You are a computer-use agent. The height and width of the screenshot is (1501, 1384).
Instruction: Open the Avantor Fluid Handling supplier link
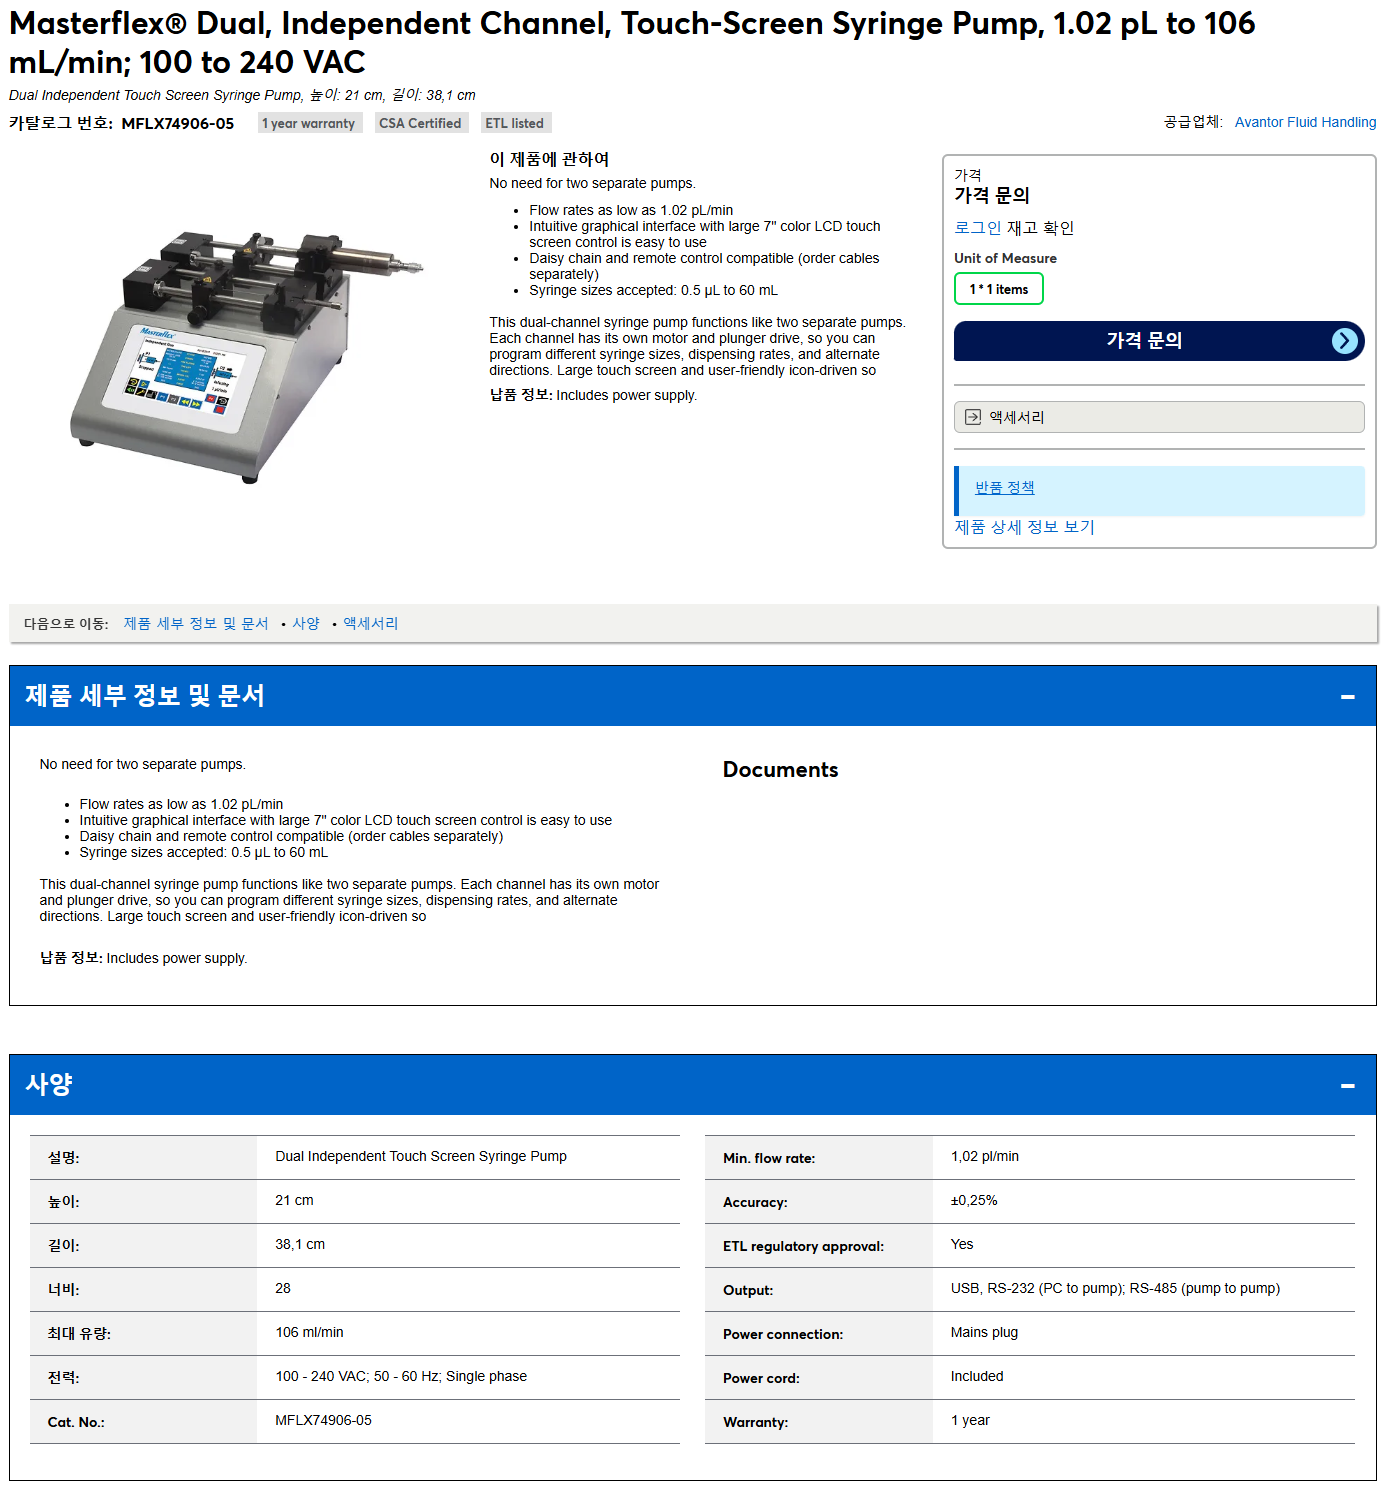[x=1305, y=122]
